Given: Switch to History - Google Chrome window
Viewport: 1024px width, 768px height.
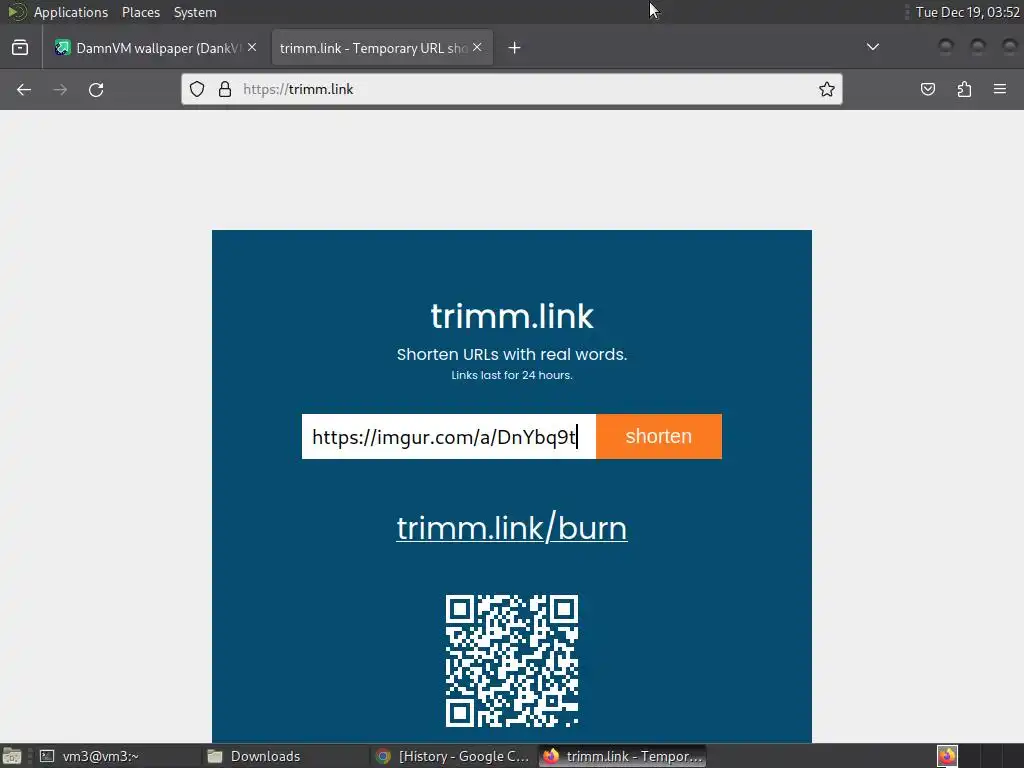Looking at the screenshot, I should coord(453,756).
